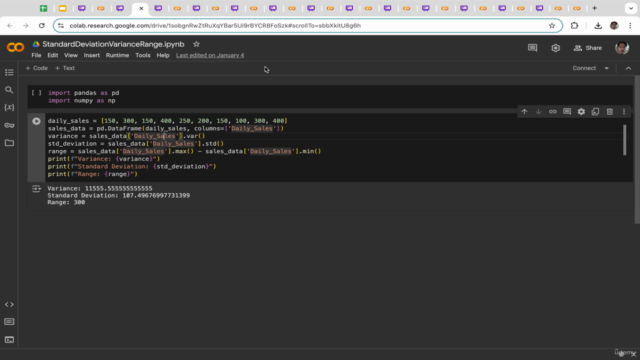Screen dimensions: 640x360
Task: Open browser downloads icon
Action: [x=598, y=25]
